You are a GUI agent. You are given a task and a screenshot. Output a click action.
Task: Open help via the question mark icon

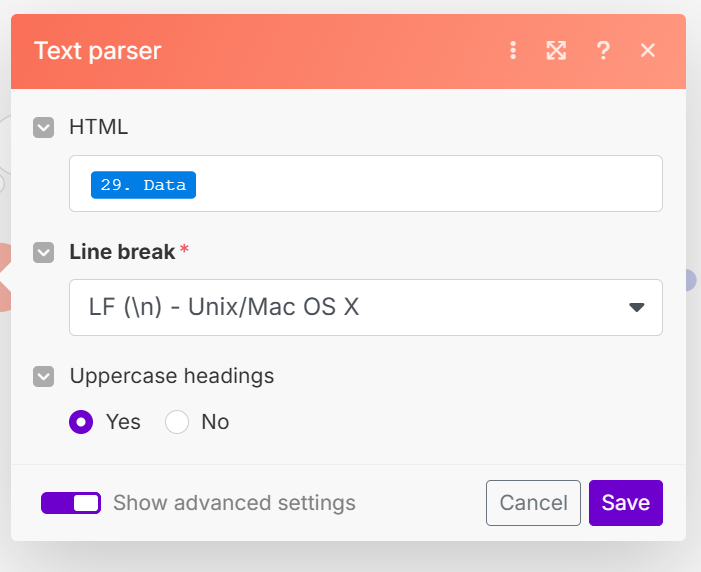pos(603,51)
